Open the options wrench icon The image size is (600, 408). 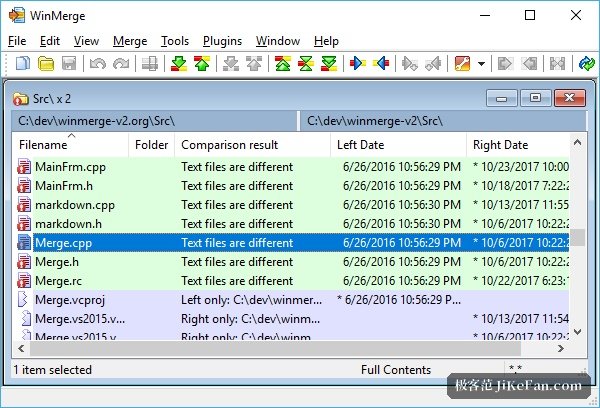pos(462,63)
